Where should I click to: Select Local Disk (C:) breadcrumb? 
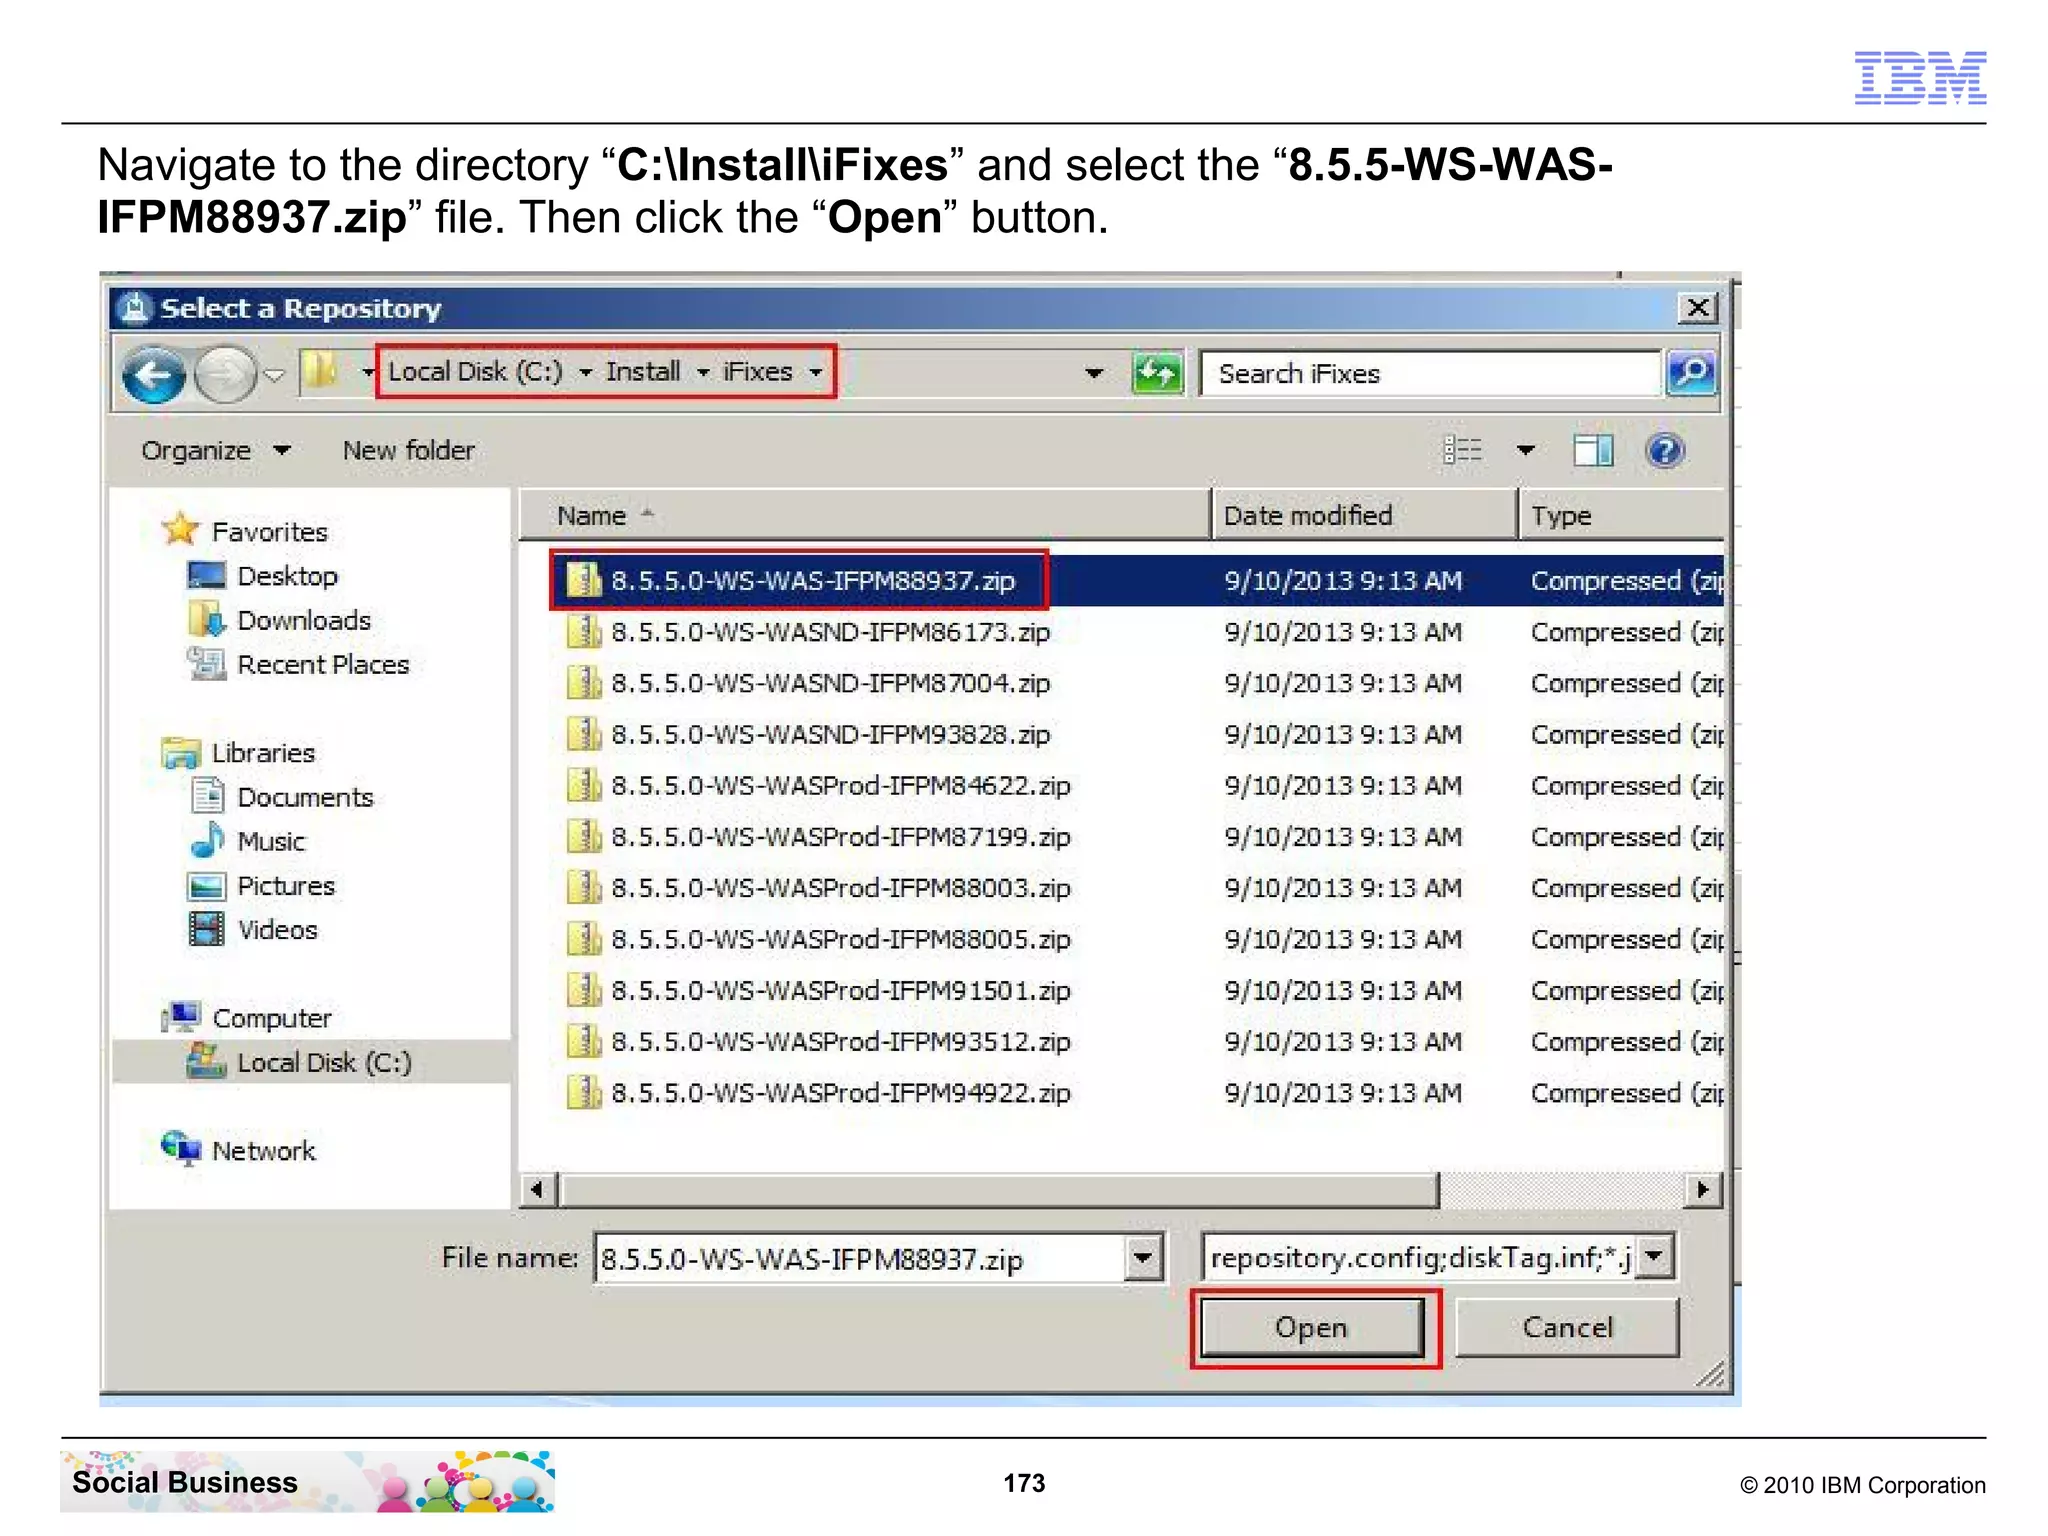(475, 372)
